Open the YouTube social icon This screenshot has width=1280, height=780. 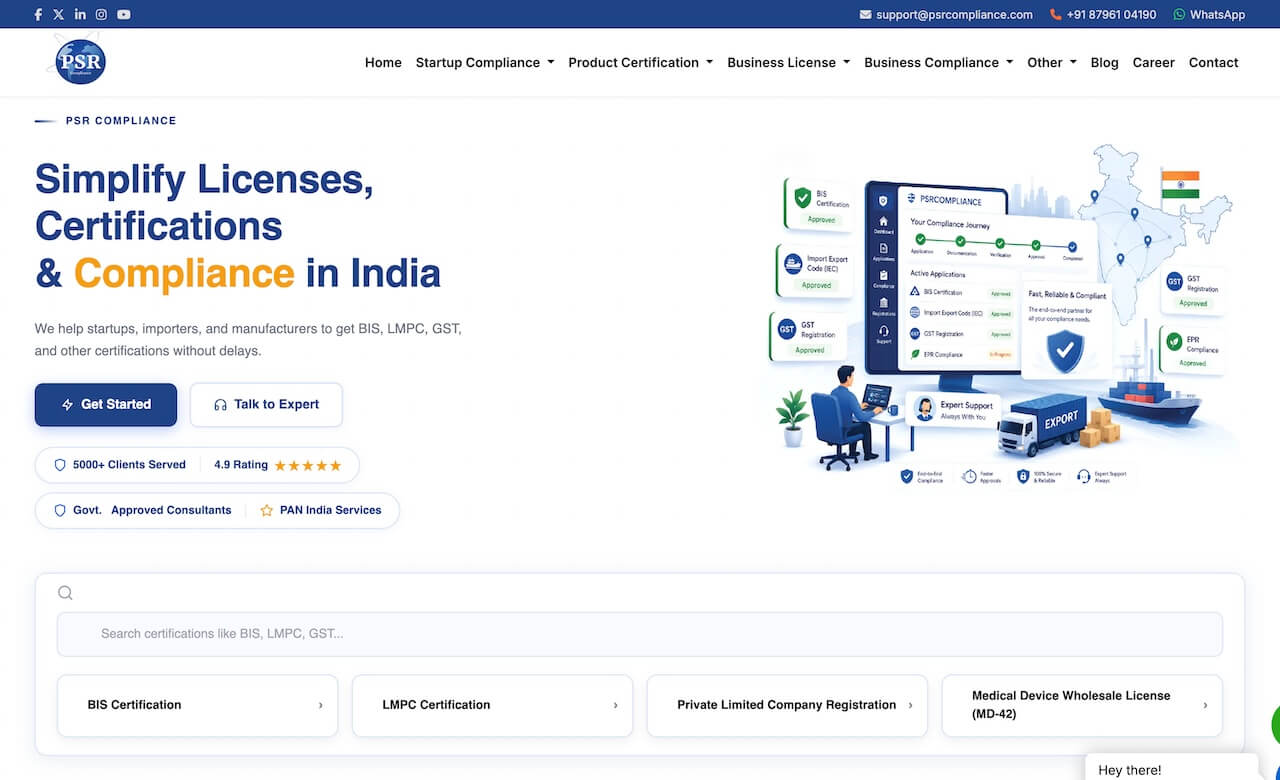123,14
